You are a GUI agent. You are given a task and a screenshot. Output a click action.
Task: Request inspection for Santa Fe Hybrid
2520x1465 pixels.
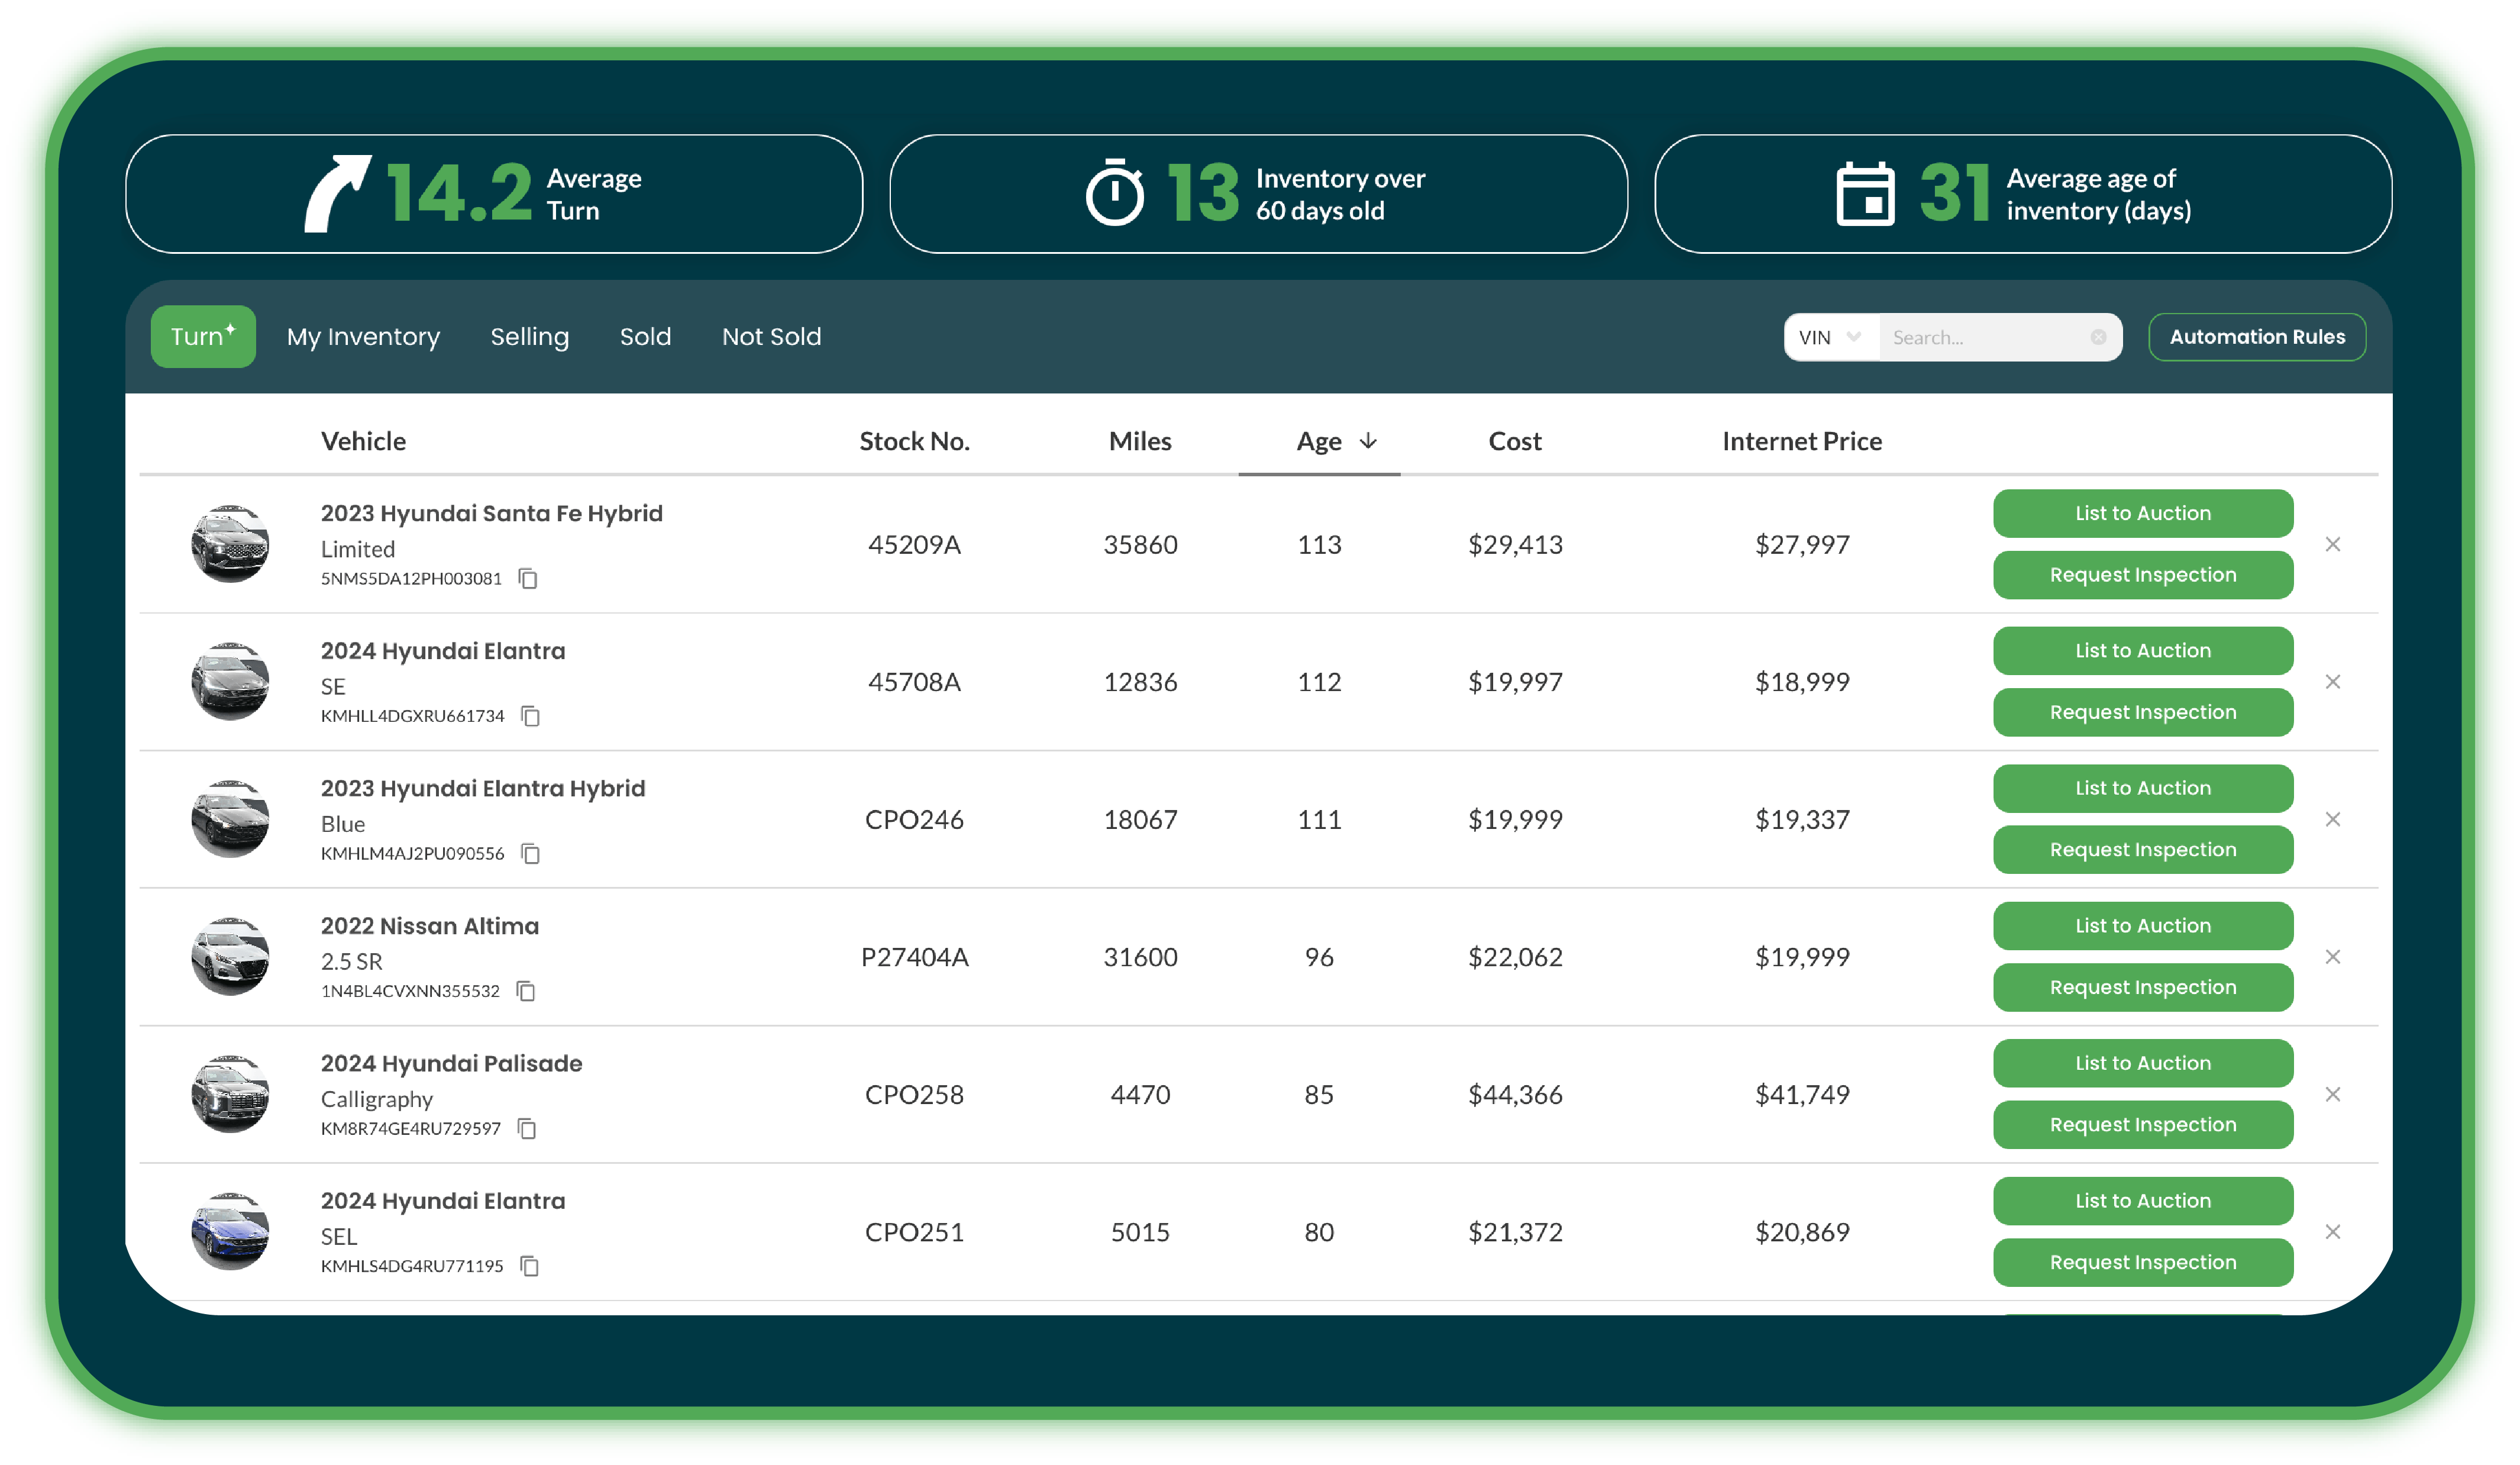point(2142,575)
